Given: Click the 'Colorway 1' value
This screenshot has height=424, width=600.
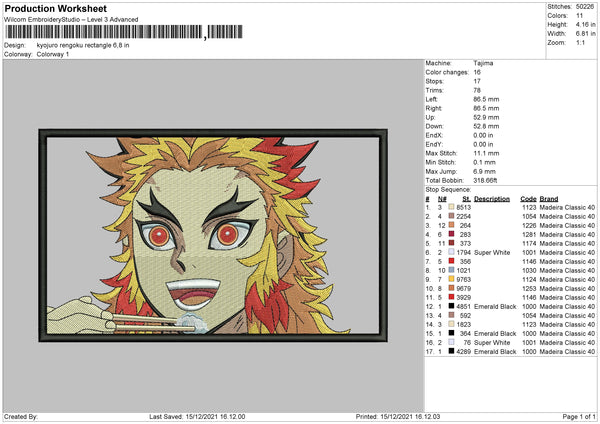Looking at the screenshot, I should click(x=53, y=54).
